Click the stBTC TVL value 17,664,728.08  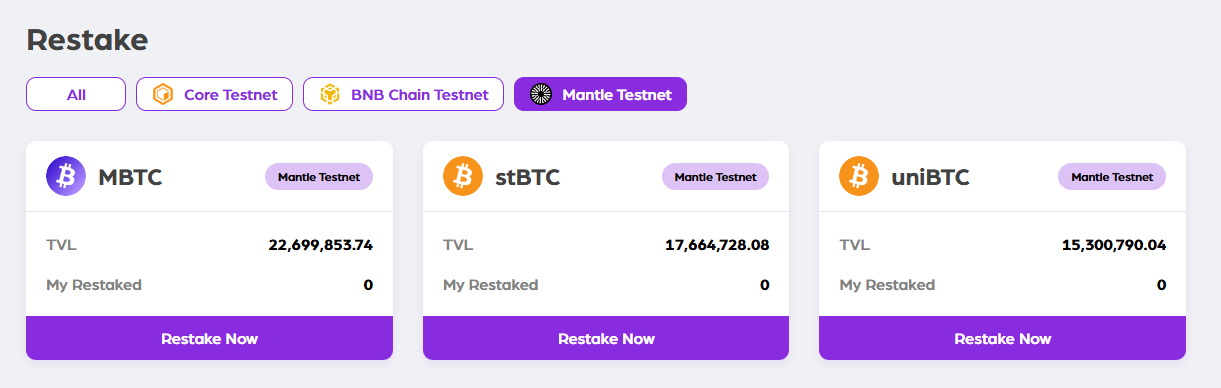(x=717, y=244)
